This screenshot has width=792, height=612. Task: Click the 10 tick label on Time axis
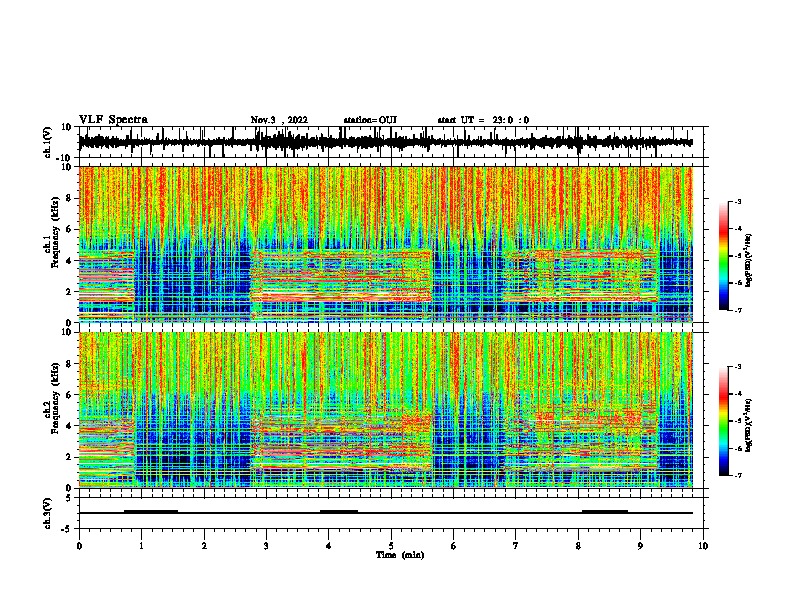click(703, 546)
